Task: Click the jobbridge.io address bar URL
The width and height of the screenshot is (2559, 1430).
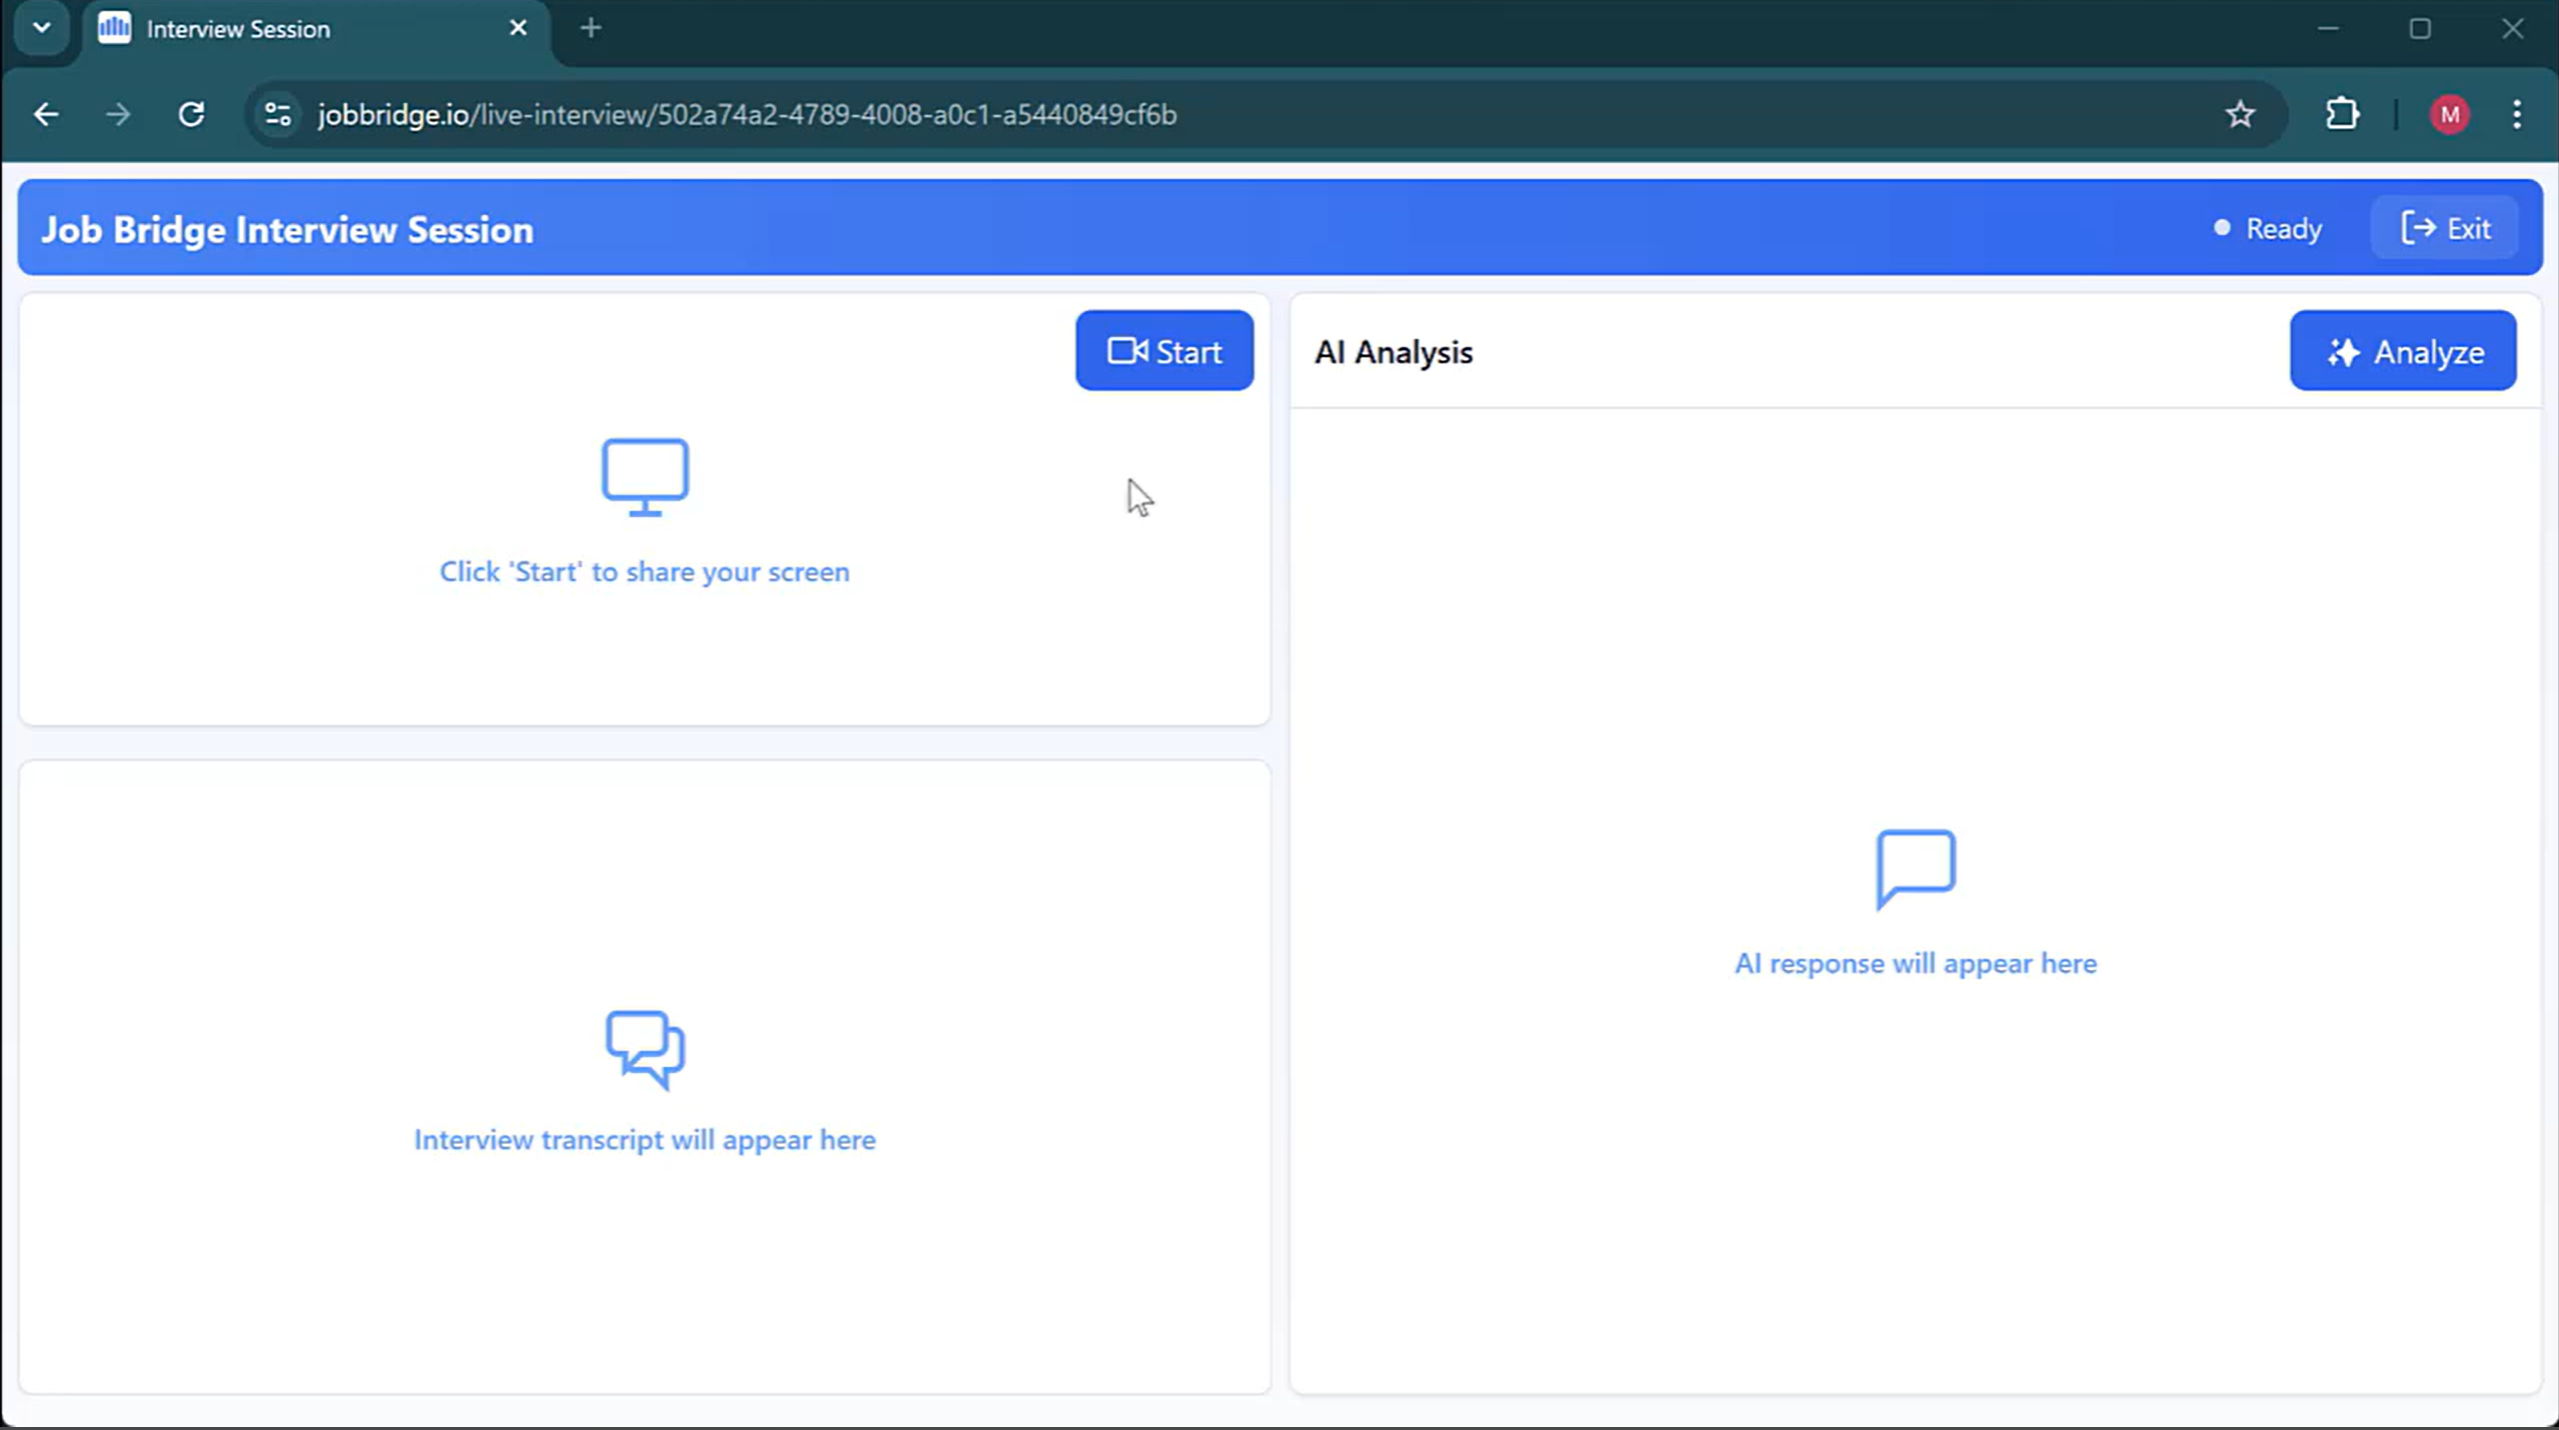Action: click(746, 115)
